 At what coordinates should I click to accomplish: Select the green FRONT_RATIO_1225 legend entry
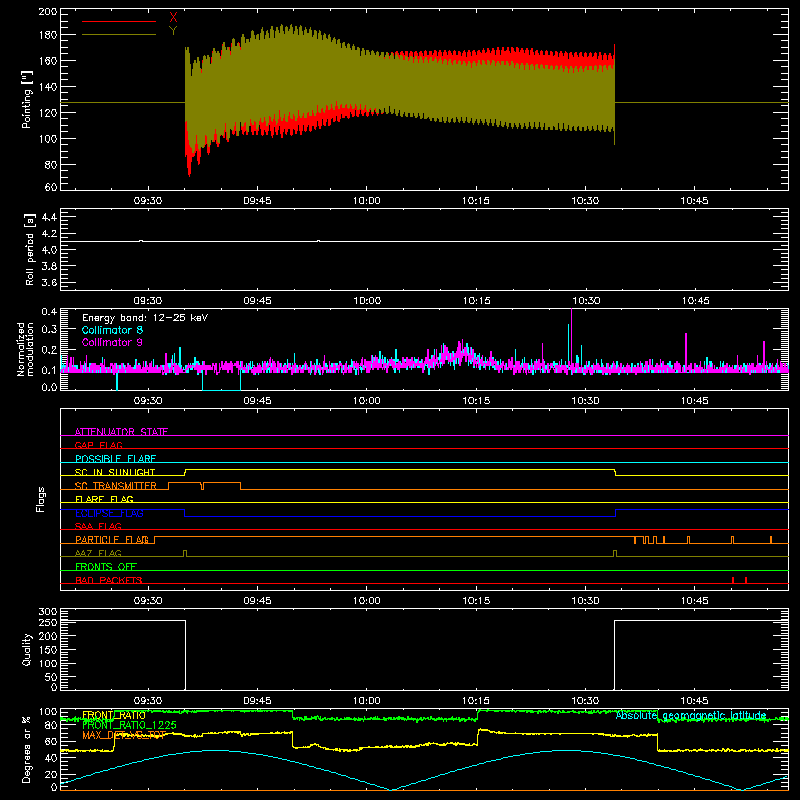130,725
